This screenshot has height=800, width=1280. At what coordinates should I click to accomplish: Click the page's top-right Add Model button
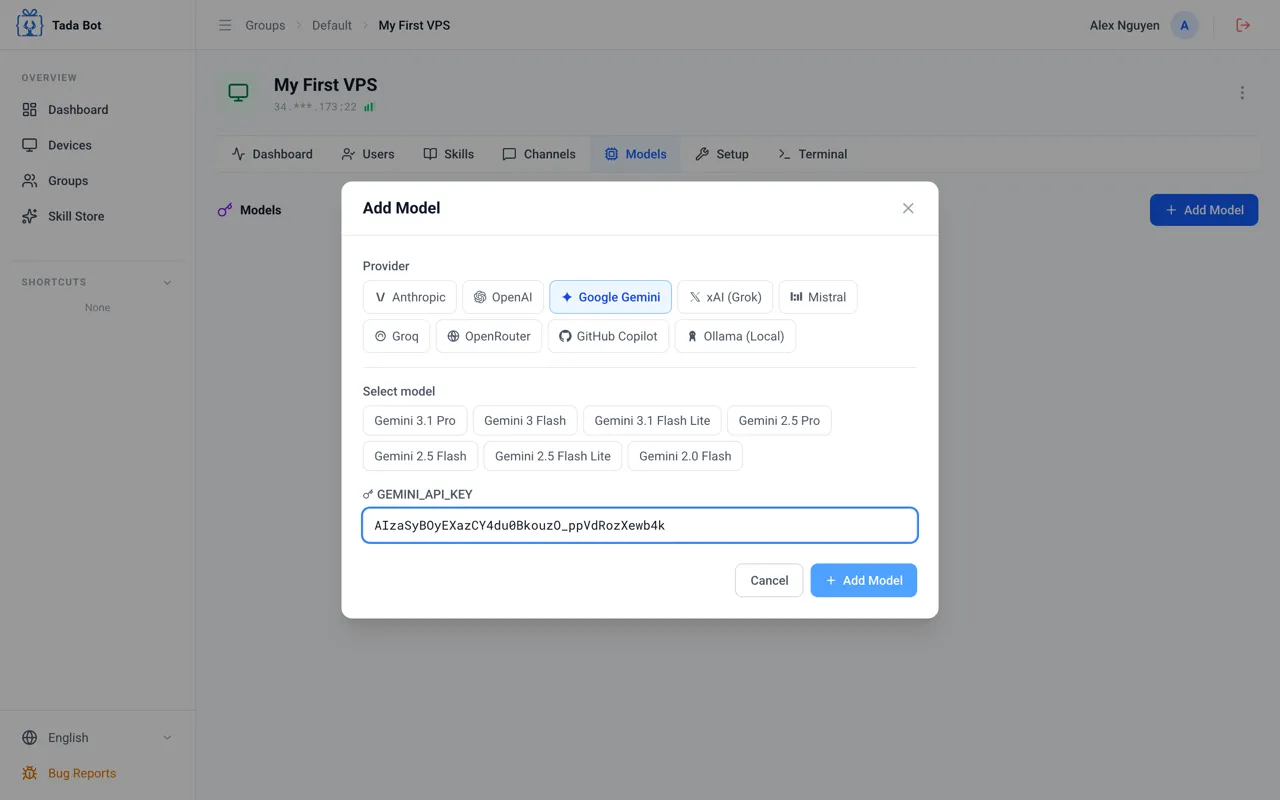coord(1204,210)
